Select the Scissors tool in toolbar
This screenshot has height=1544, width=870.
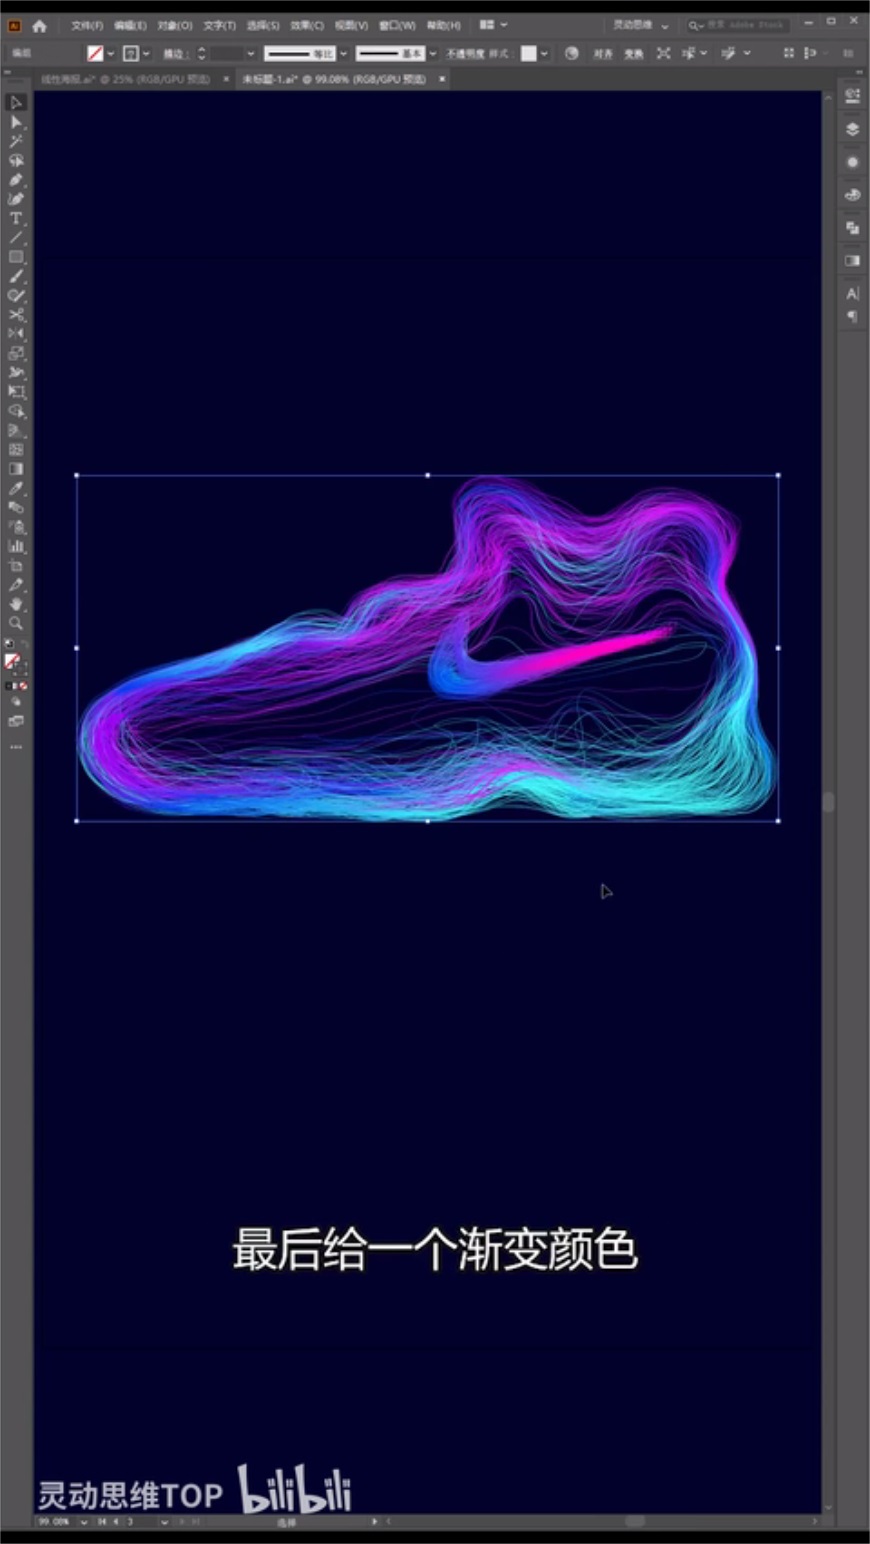(16, 315)
